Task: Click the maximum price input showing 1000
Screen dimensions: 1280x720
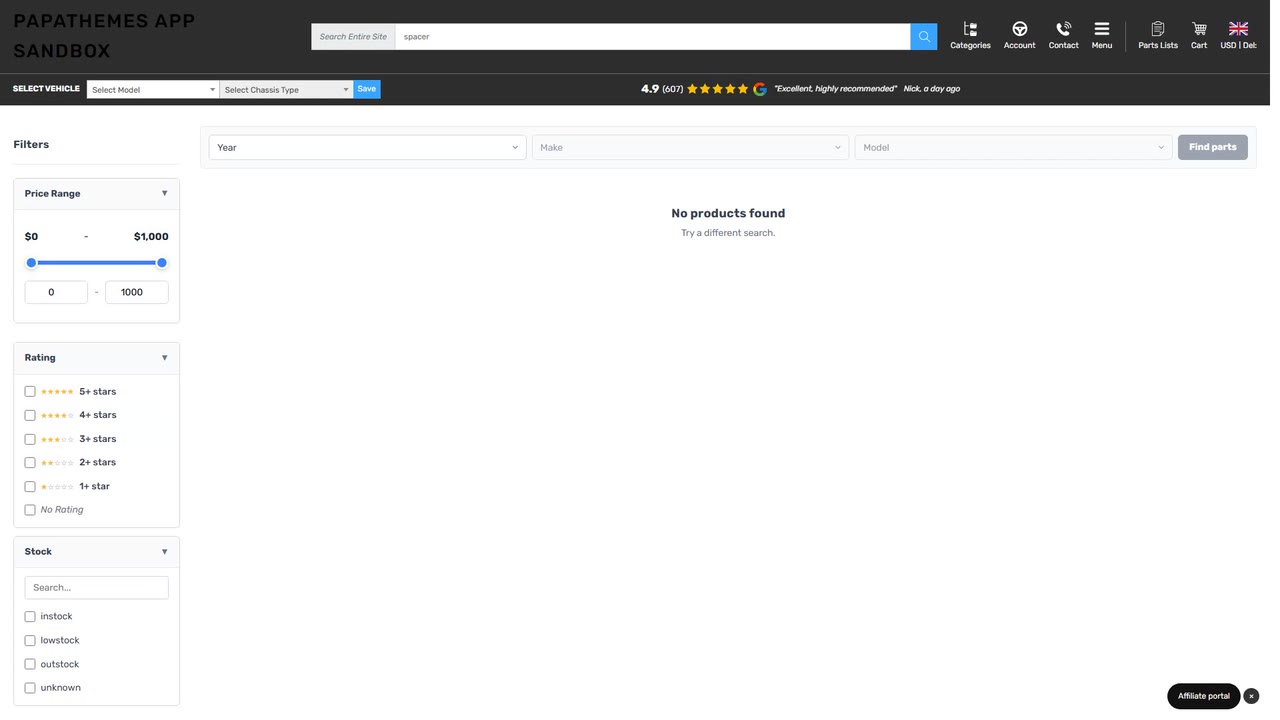Action: 137,292
